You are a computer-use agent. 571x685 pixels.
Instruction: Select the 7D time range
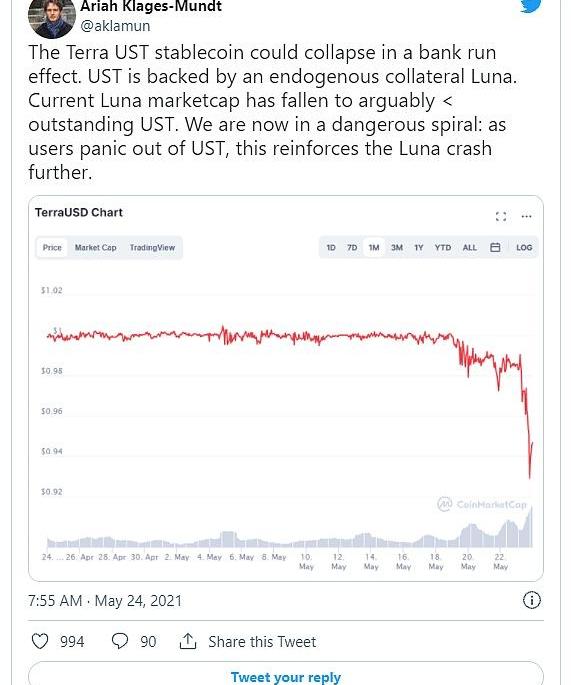[x=352, y=248]
